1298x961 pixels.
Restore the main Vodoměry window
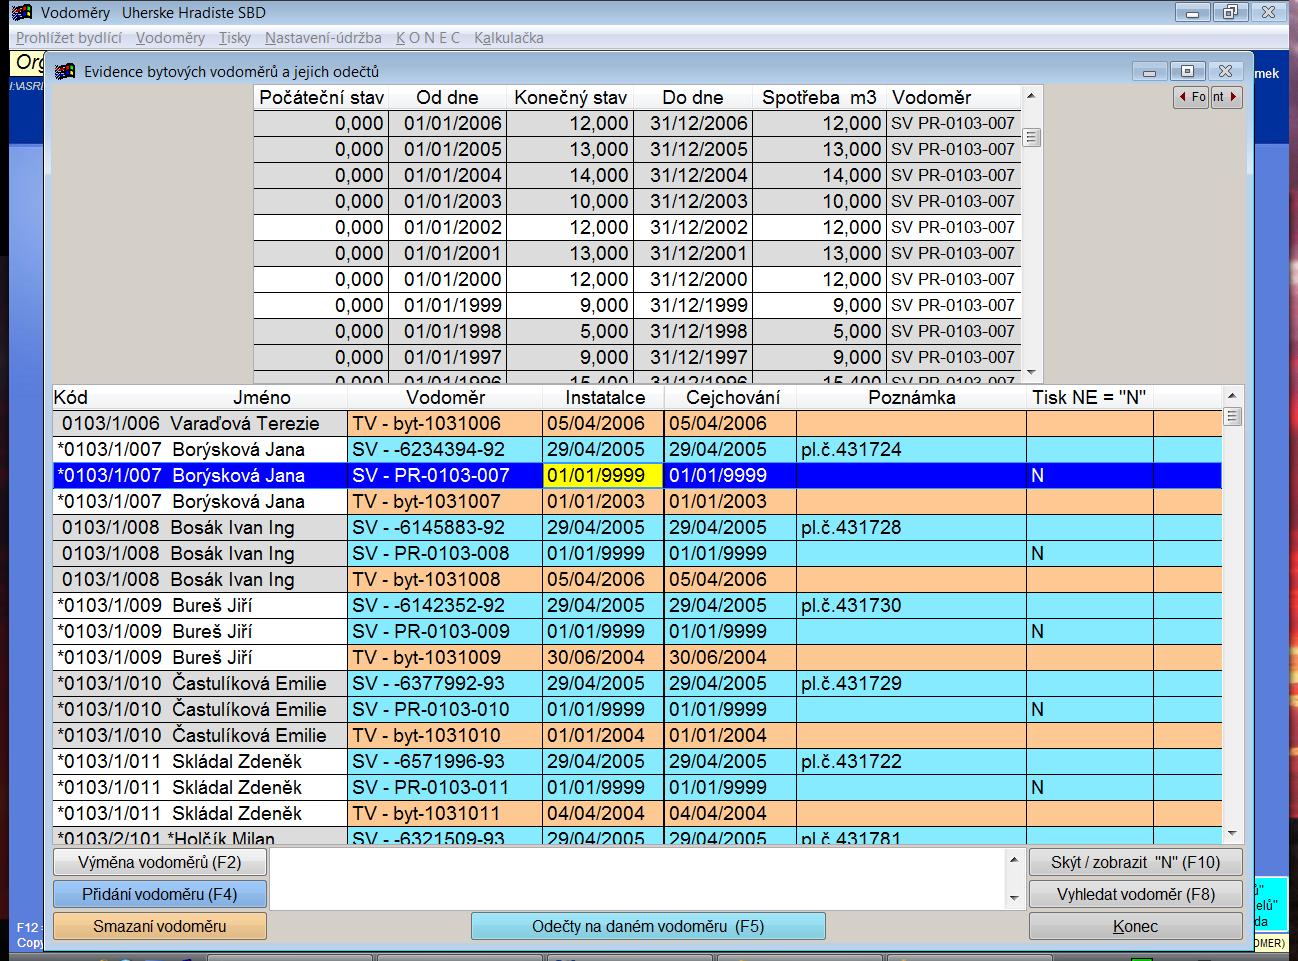coord(1230,13)
